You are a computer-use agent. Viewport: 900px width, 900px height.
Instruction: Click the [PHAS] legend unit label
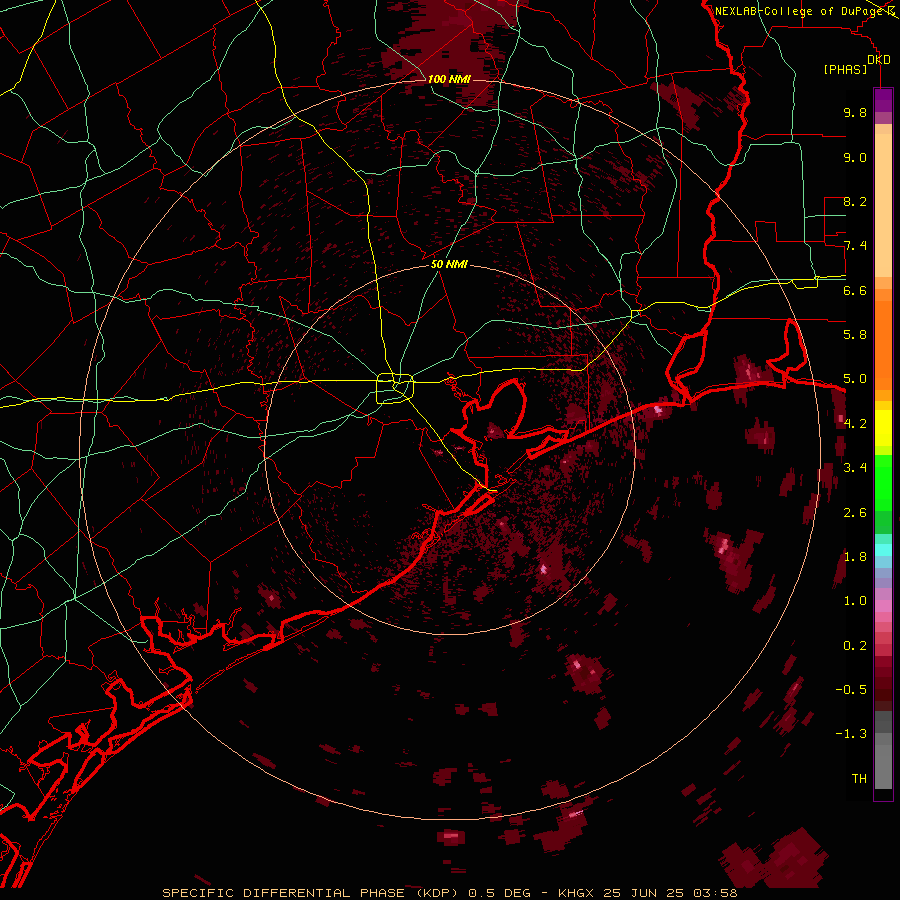pos(845,69)
